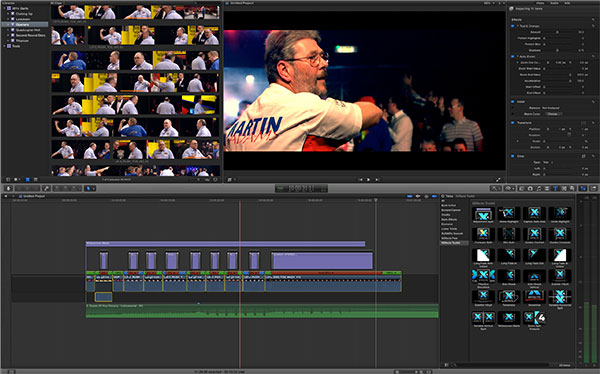Disable the Auto Zoom effect checkbox
Image resolution: width=600 pixels, height=374 pixels.
pos(512,56)
